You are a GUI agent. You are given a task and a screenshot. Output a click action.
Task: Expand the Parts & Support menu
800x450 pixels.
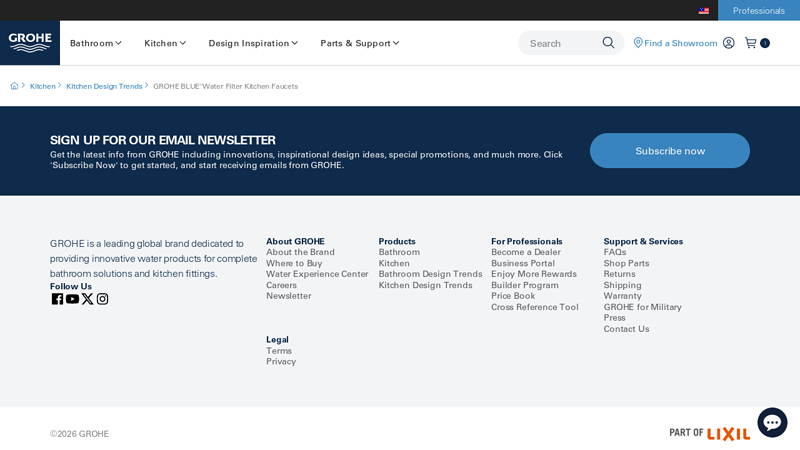click(359, 43)
